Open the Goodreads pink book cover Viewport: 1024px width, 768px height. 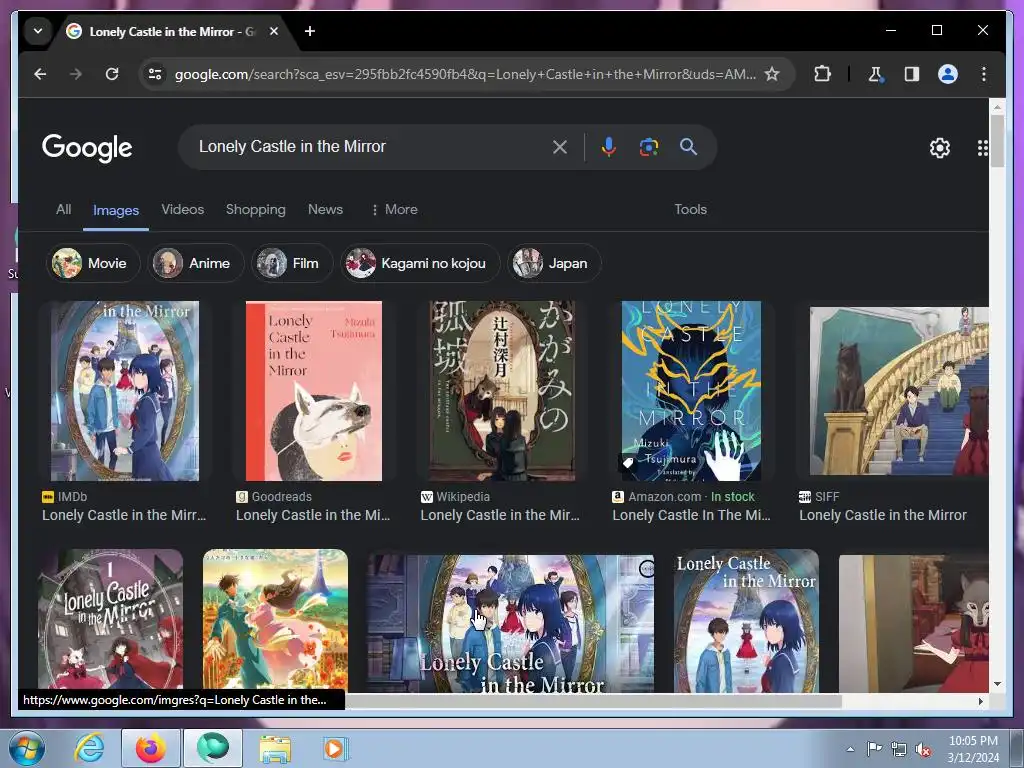(x=313, y=391)
